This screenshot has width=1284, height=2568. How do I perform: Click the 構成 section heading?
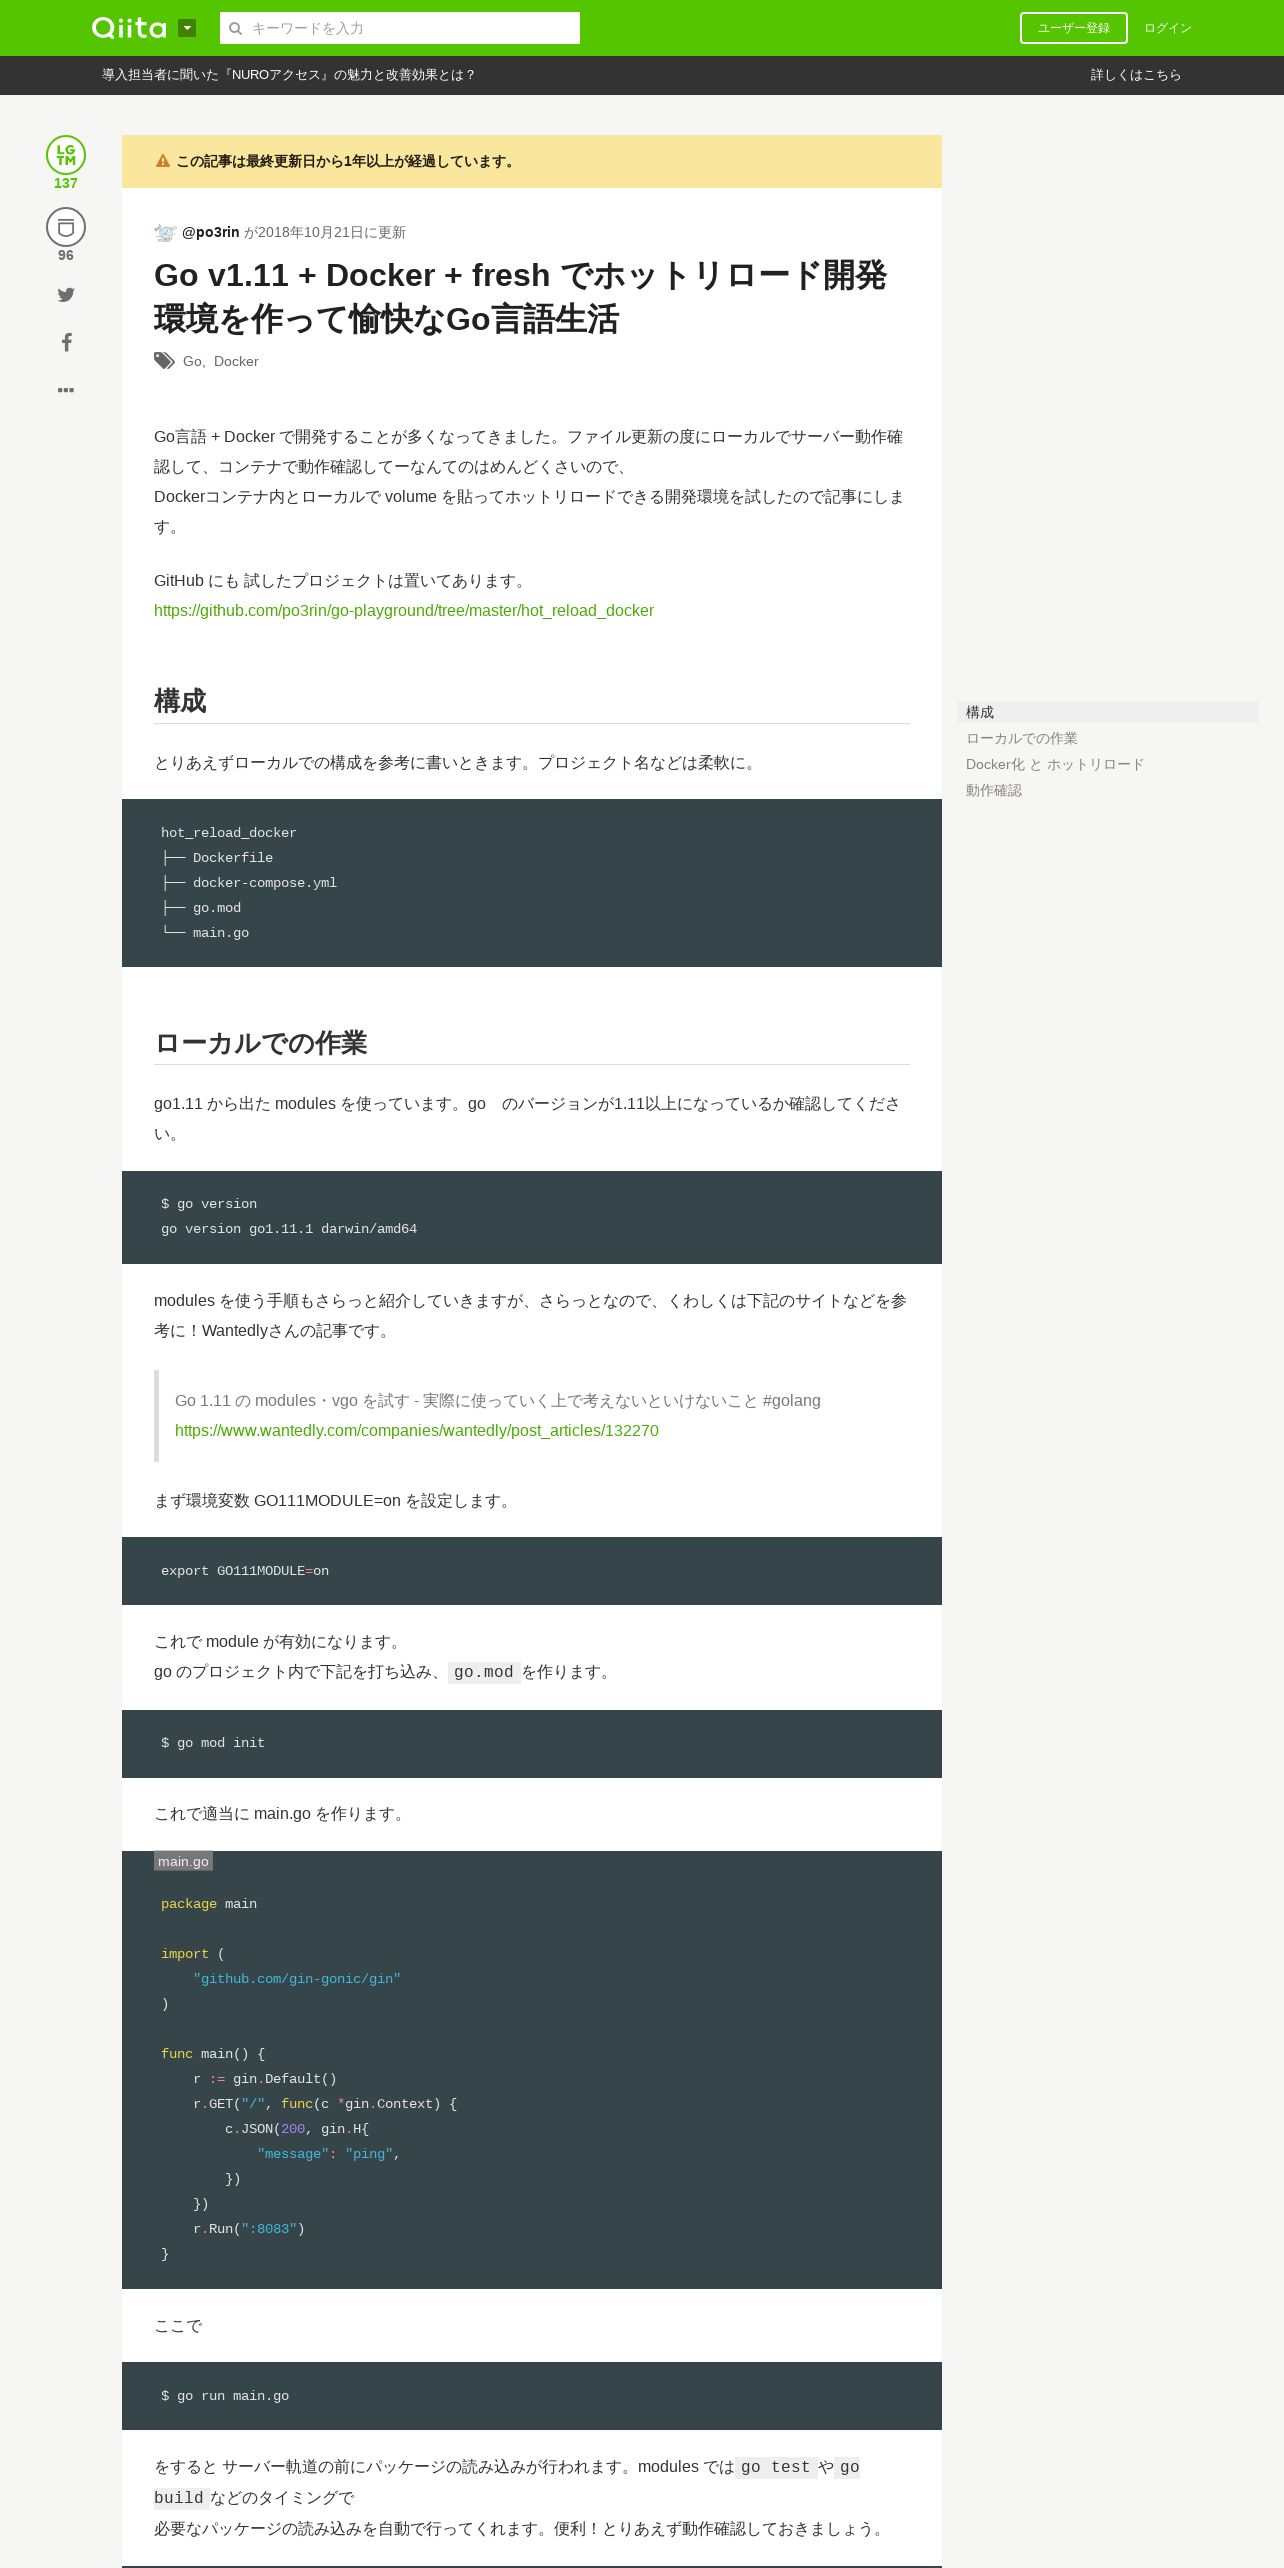pos(180,701)
